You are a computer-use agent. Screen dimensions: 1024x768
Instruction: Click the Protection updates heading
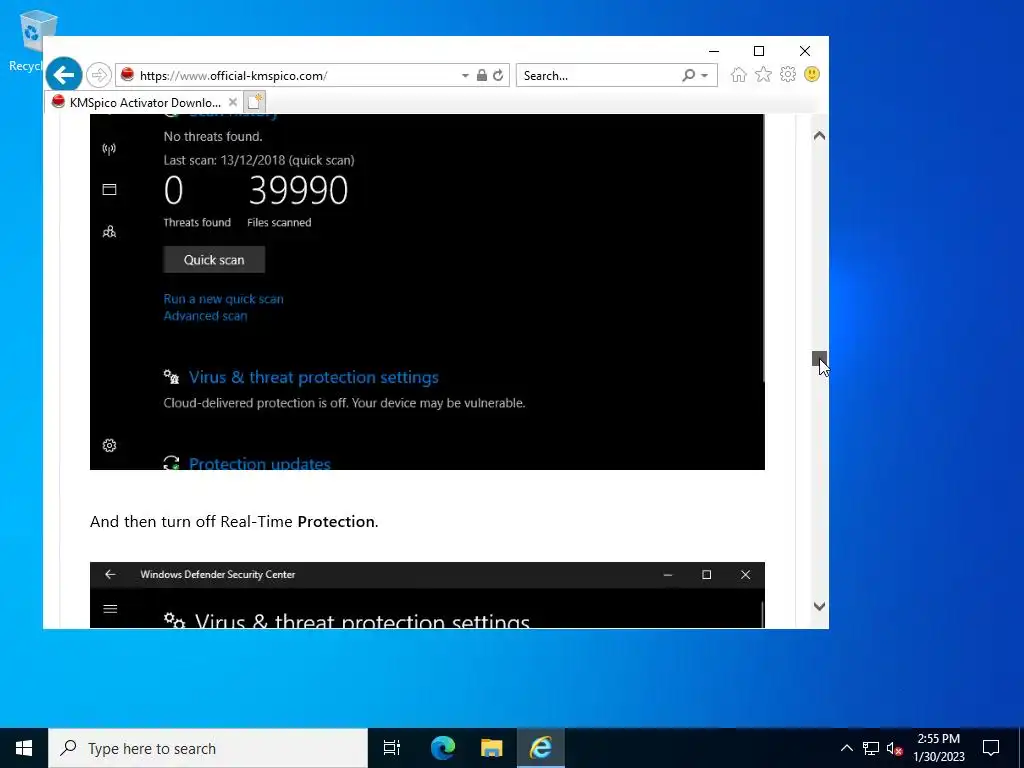[x=259, y=462]
